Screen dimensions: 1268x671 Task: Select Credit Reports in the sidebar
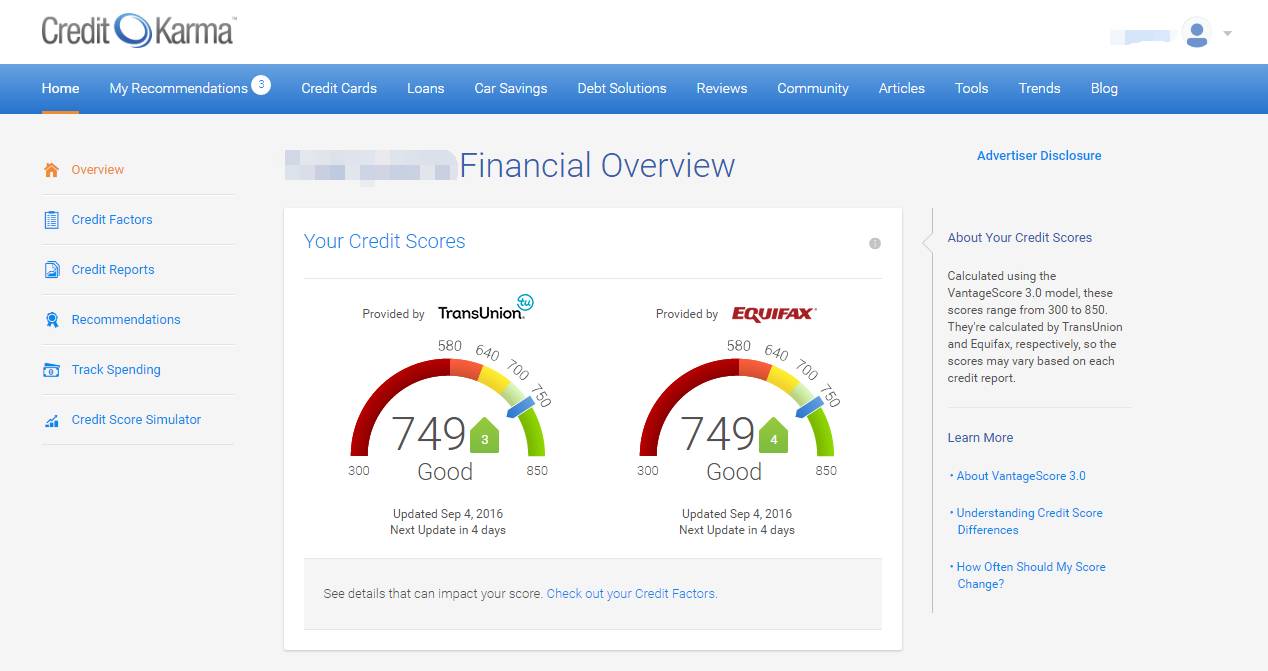[113, 270]
